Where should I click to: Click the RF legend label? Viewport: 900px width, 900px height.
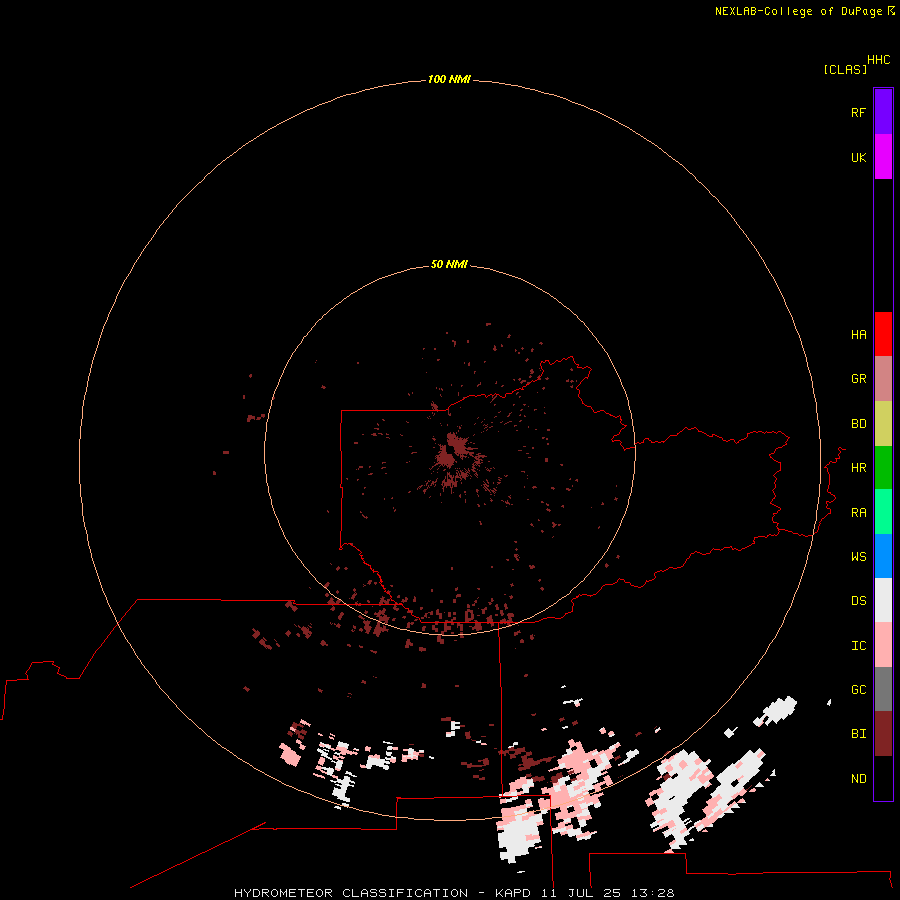pos(858,112)
